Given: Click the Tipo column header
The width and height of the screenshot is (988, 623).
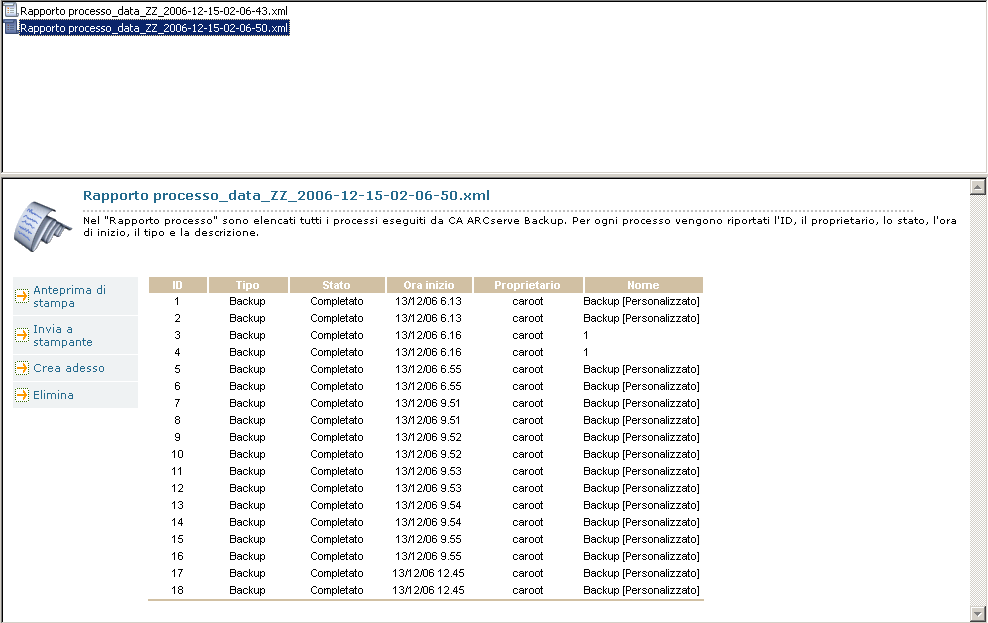Looking at the screenshot, I should pyautogui.click(x=248, y=285).
